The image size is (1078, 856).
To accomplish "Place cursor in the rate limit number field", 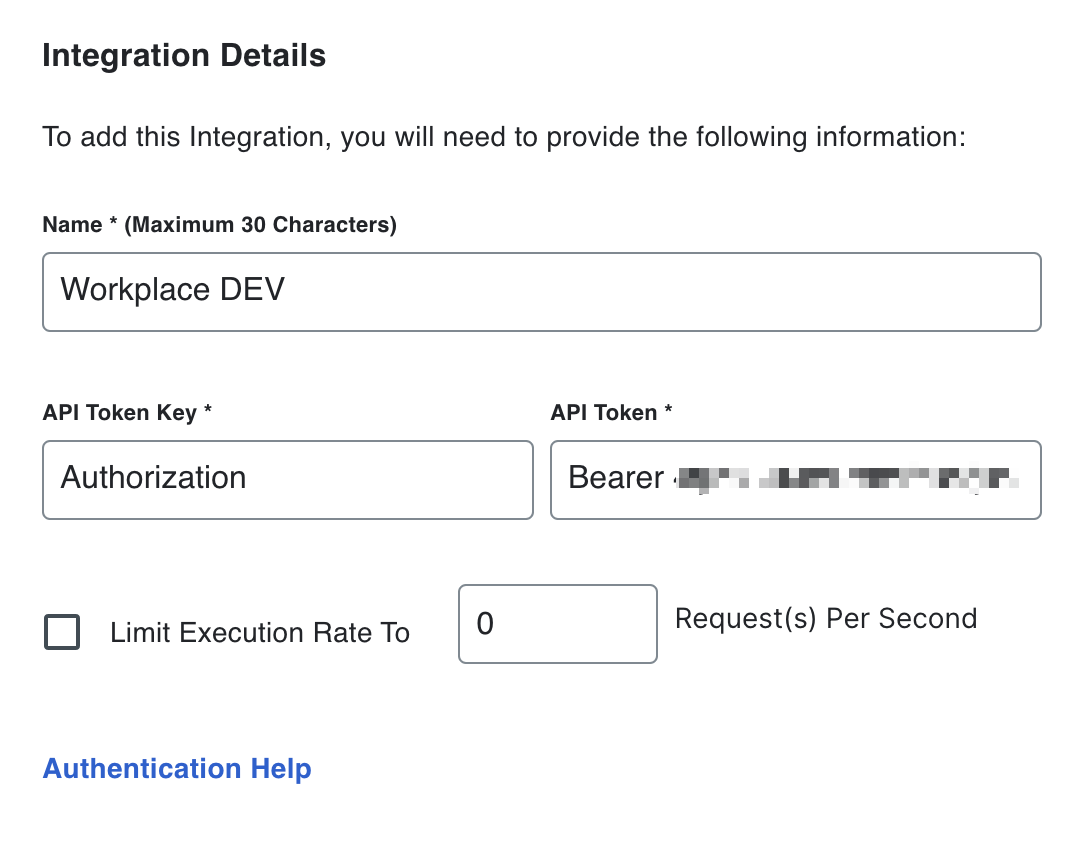I will 557,623.
